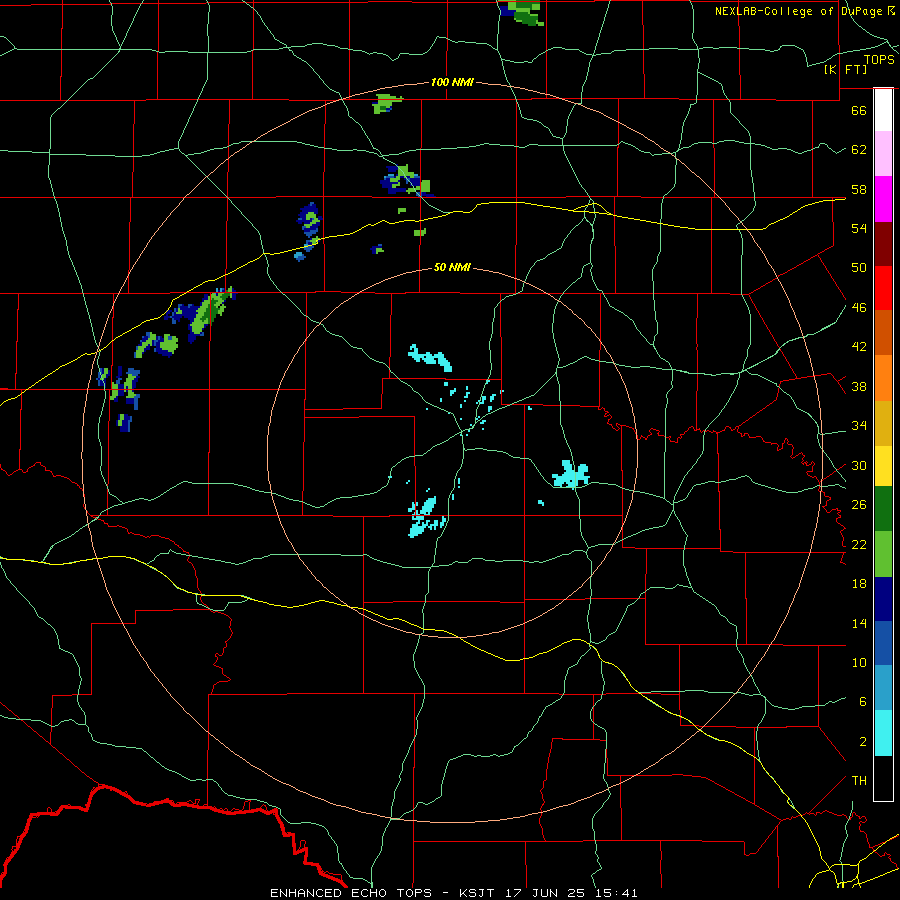Click the legend value 54
The width and height of the screenshot is (900, 900).
click(859, 228)
